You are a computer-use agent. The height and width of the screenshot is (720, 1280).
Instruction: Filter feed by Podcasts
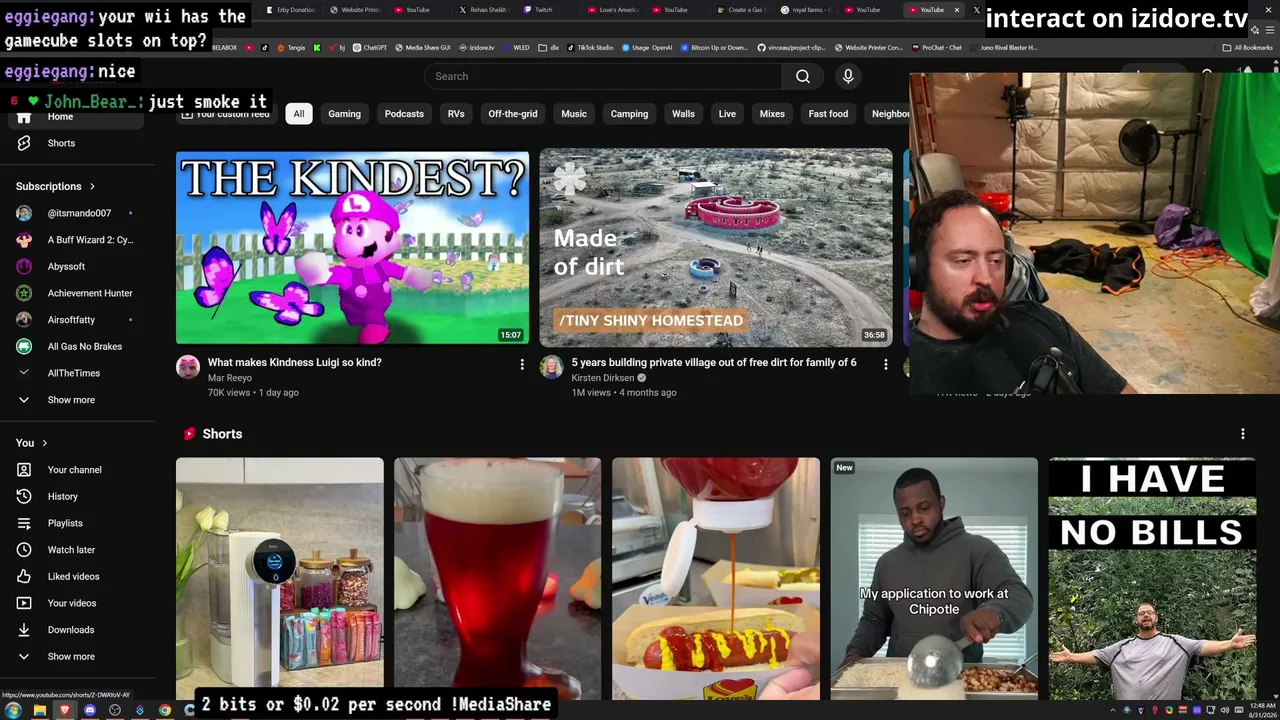point(404,114)
